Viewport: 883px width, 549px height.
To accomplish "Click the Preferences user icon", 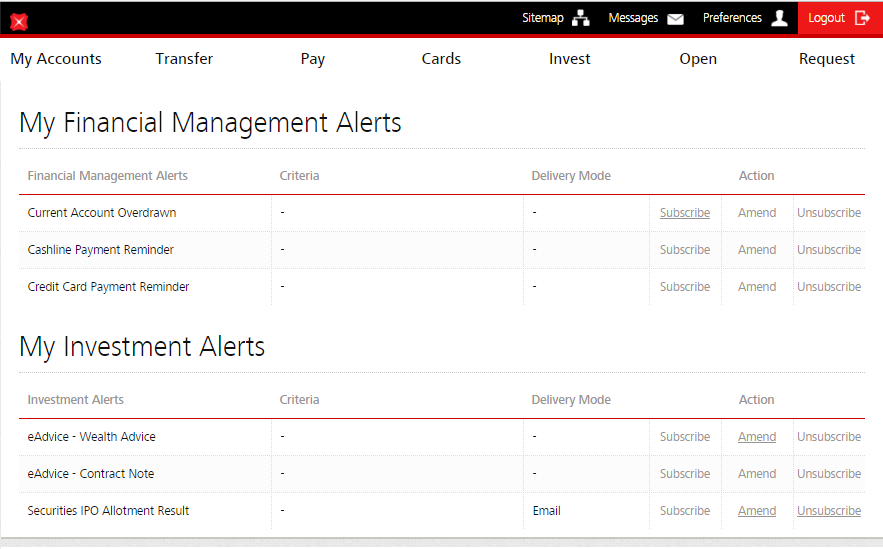I will 780,18.
